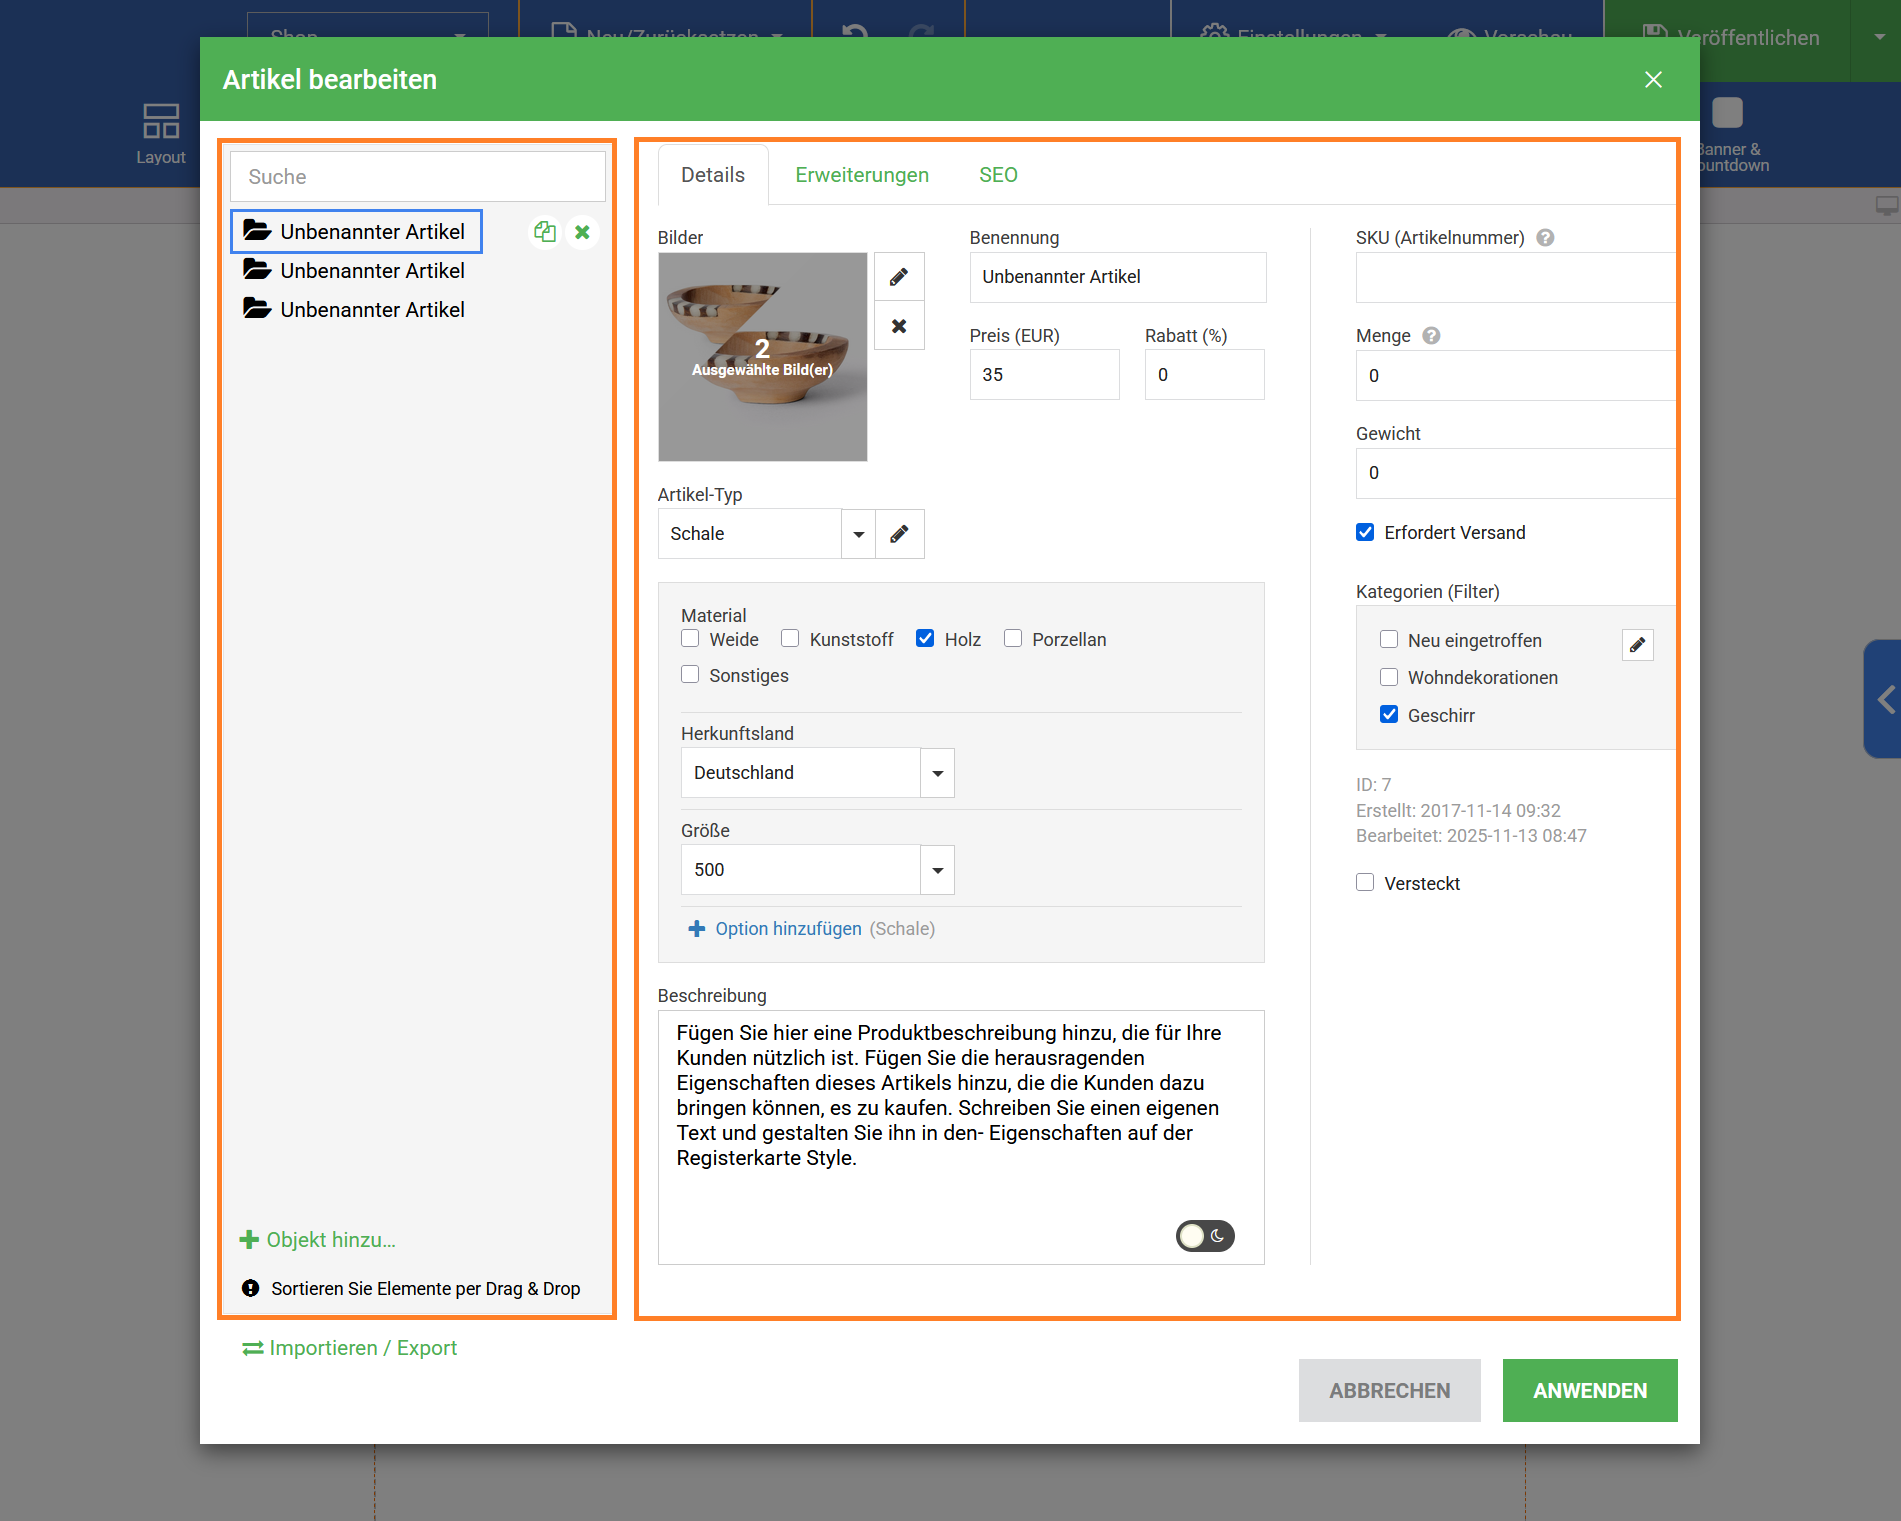
Task: Click the SKU help question mark
Action: tap(1545, 238)
